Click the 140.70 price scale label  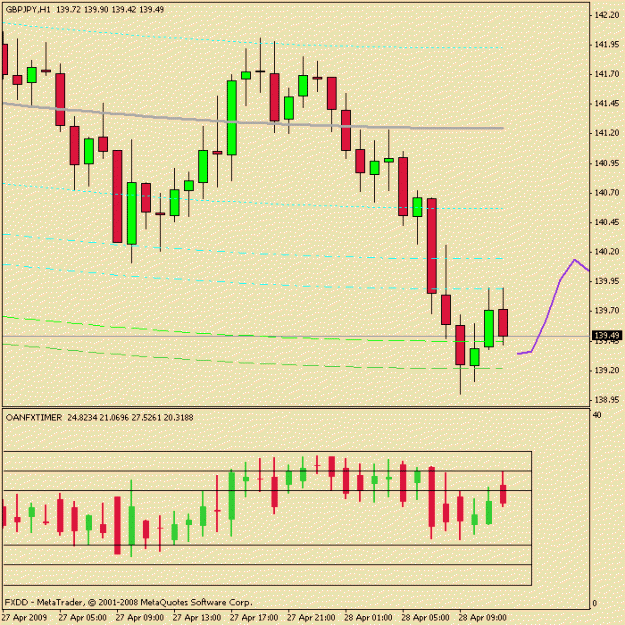click(607, 193)
